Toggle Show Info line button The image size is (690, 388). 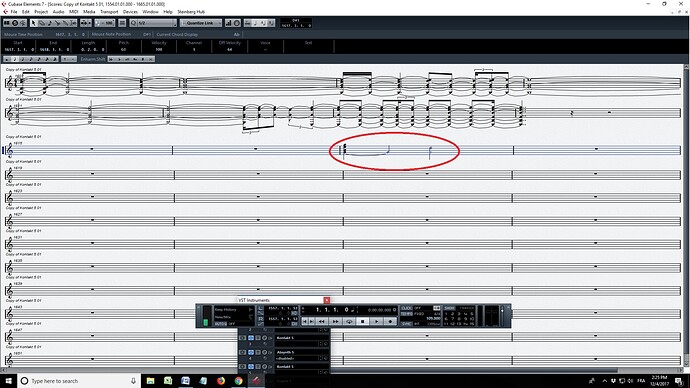pos(7,23)
